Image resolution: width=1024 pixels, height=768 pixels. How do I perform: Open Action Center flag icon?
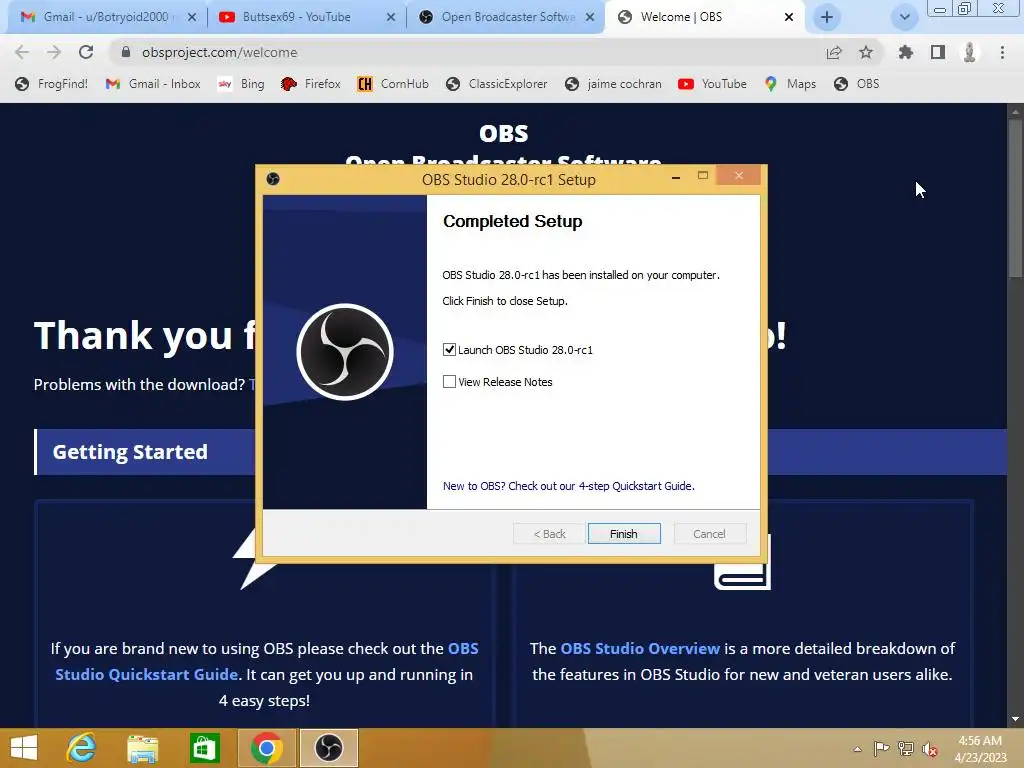point(881,748)
